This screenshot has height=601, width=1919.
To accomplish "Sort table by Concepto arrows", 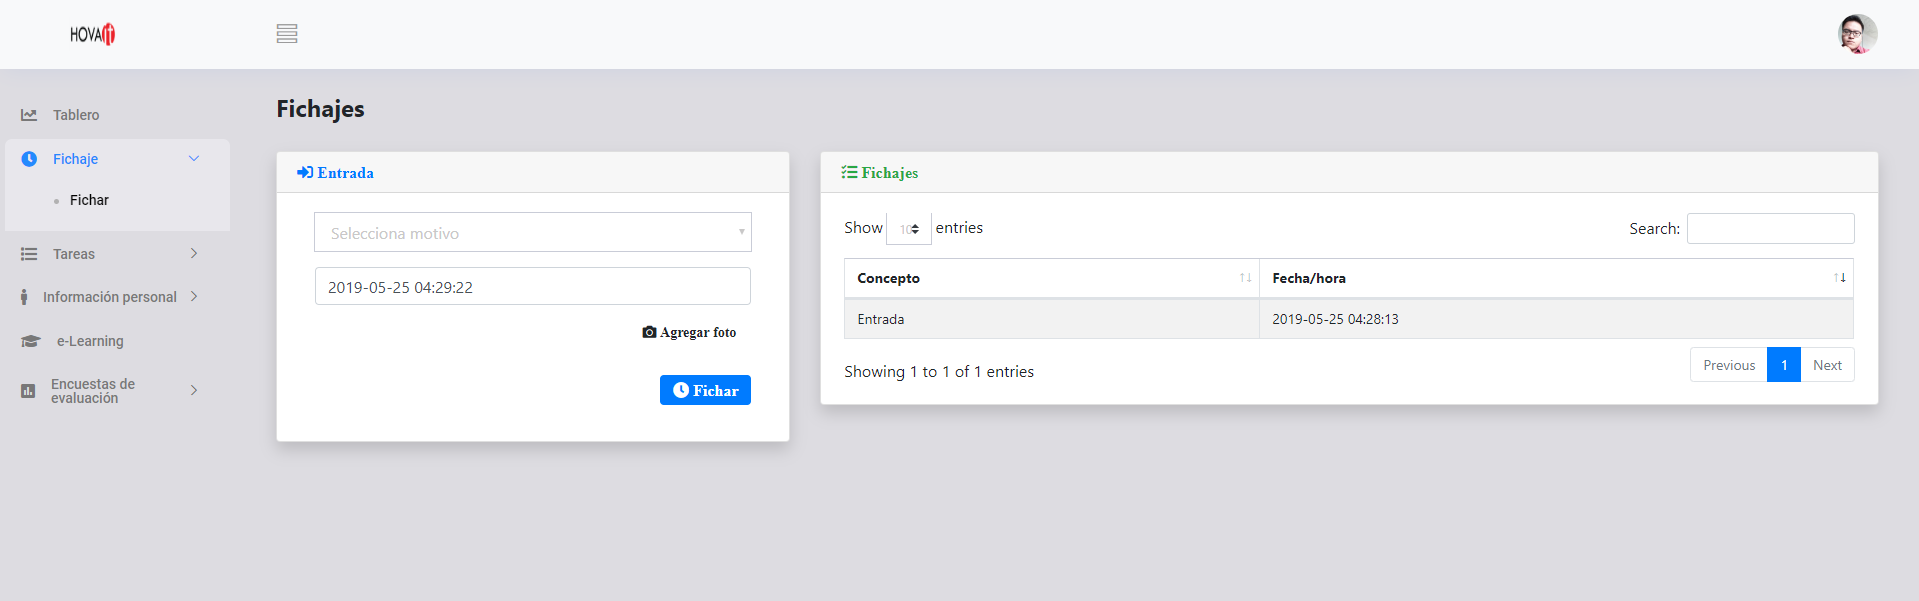I will [x=1245, y=278].
